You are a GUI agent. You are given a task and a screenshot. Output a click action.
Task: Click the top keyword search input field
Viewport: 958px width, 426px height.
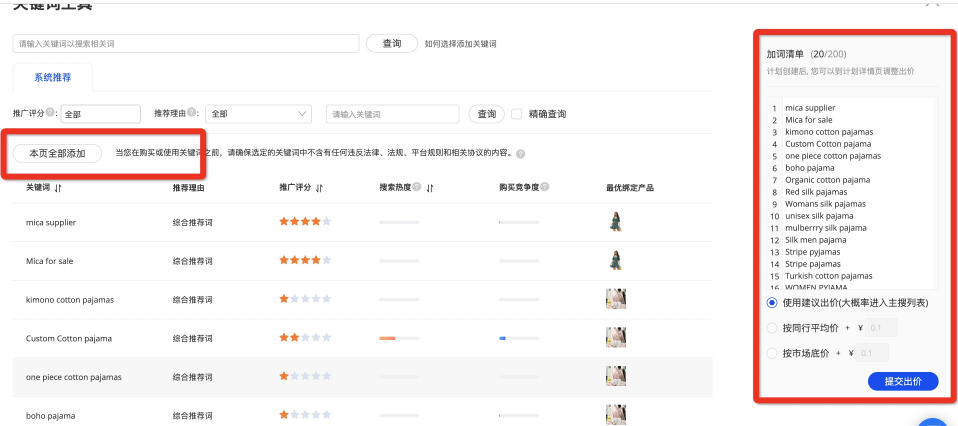(186, 44)
